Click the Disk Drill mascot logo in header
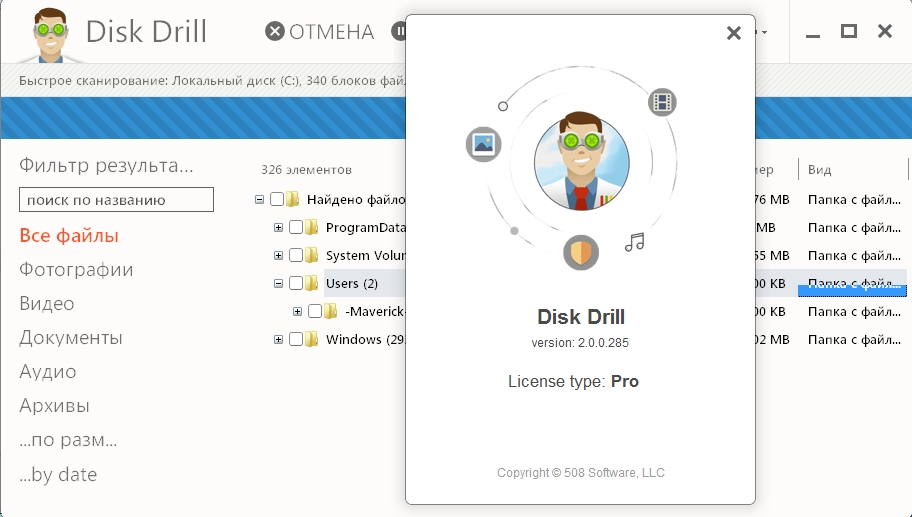The height and width of the screenshot is (517, 912). (50, 35)
